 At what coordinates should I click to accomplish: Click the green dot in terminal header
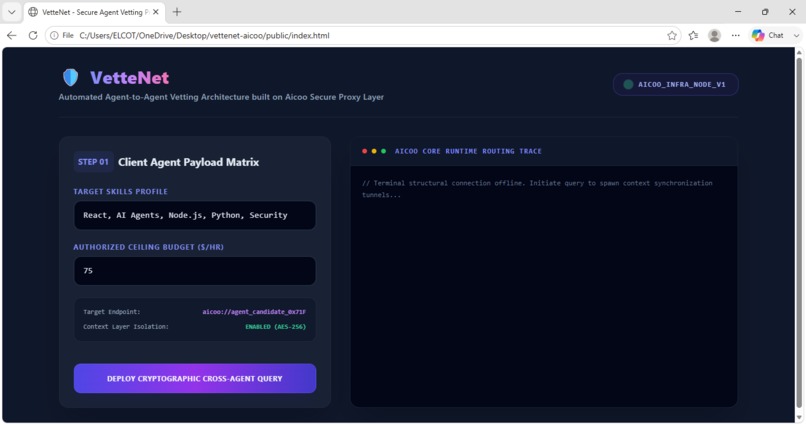[x=383, y=151]
